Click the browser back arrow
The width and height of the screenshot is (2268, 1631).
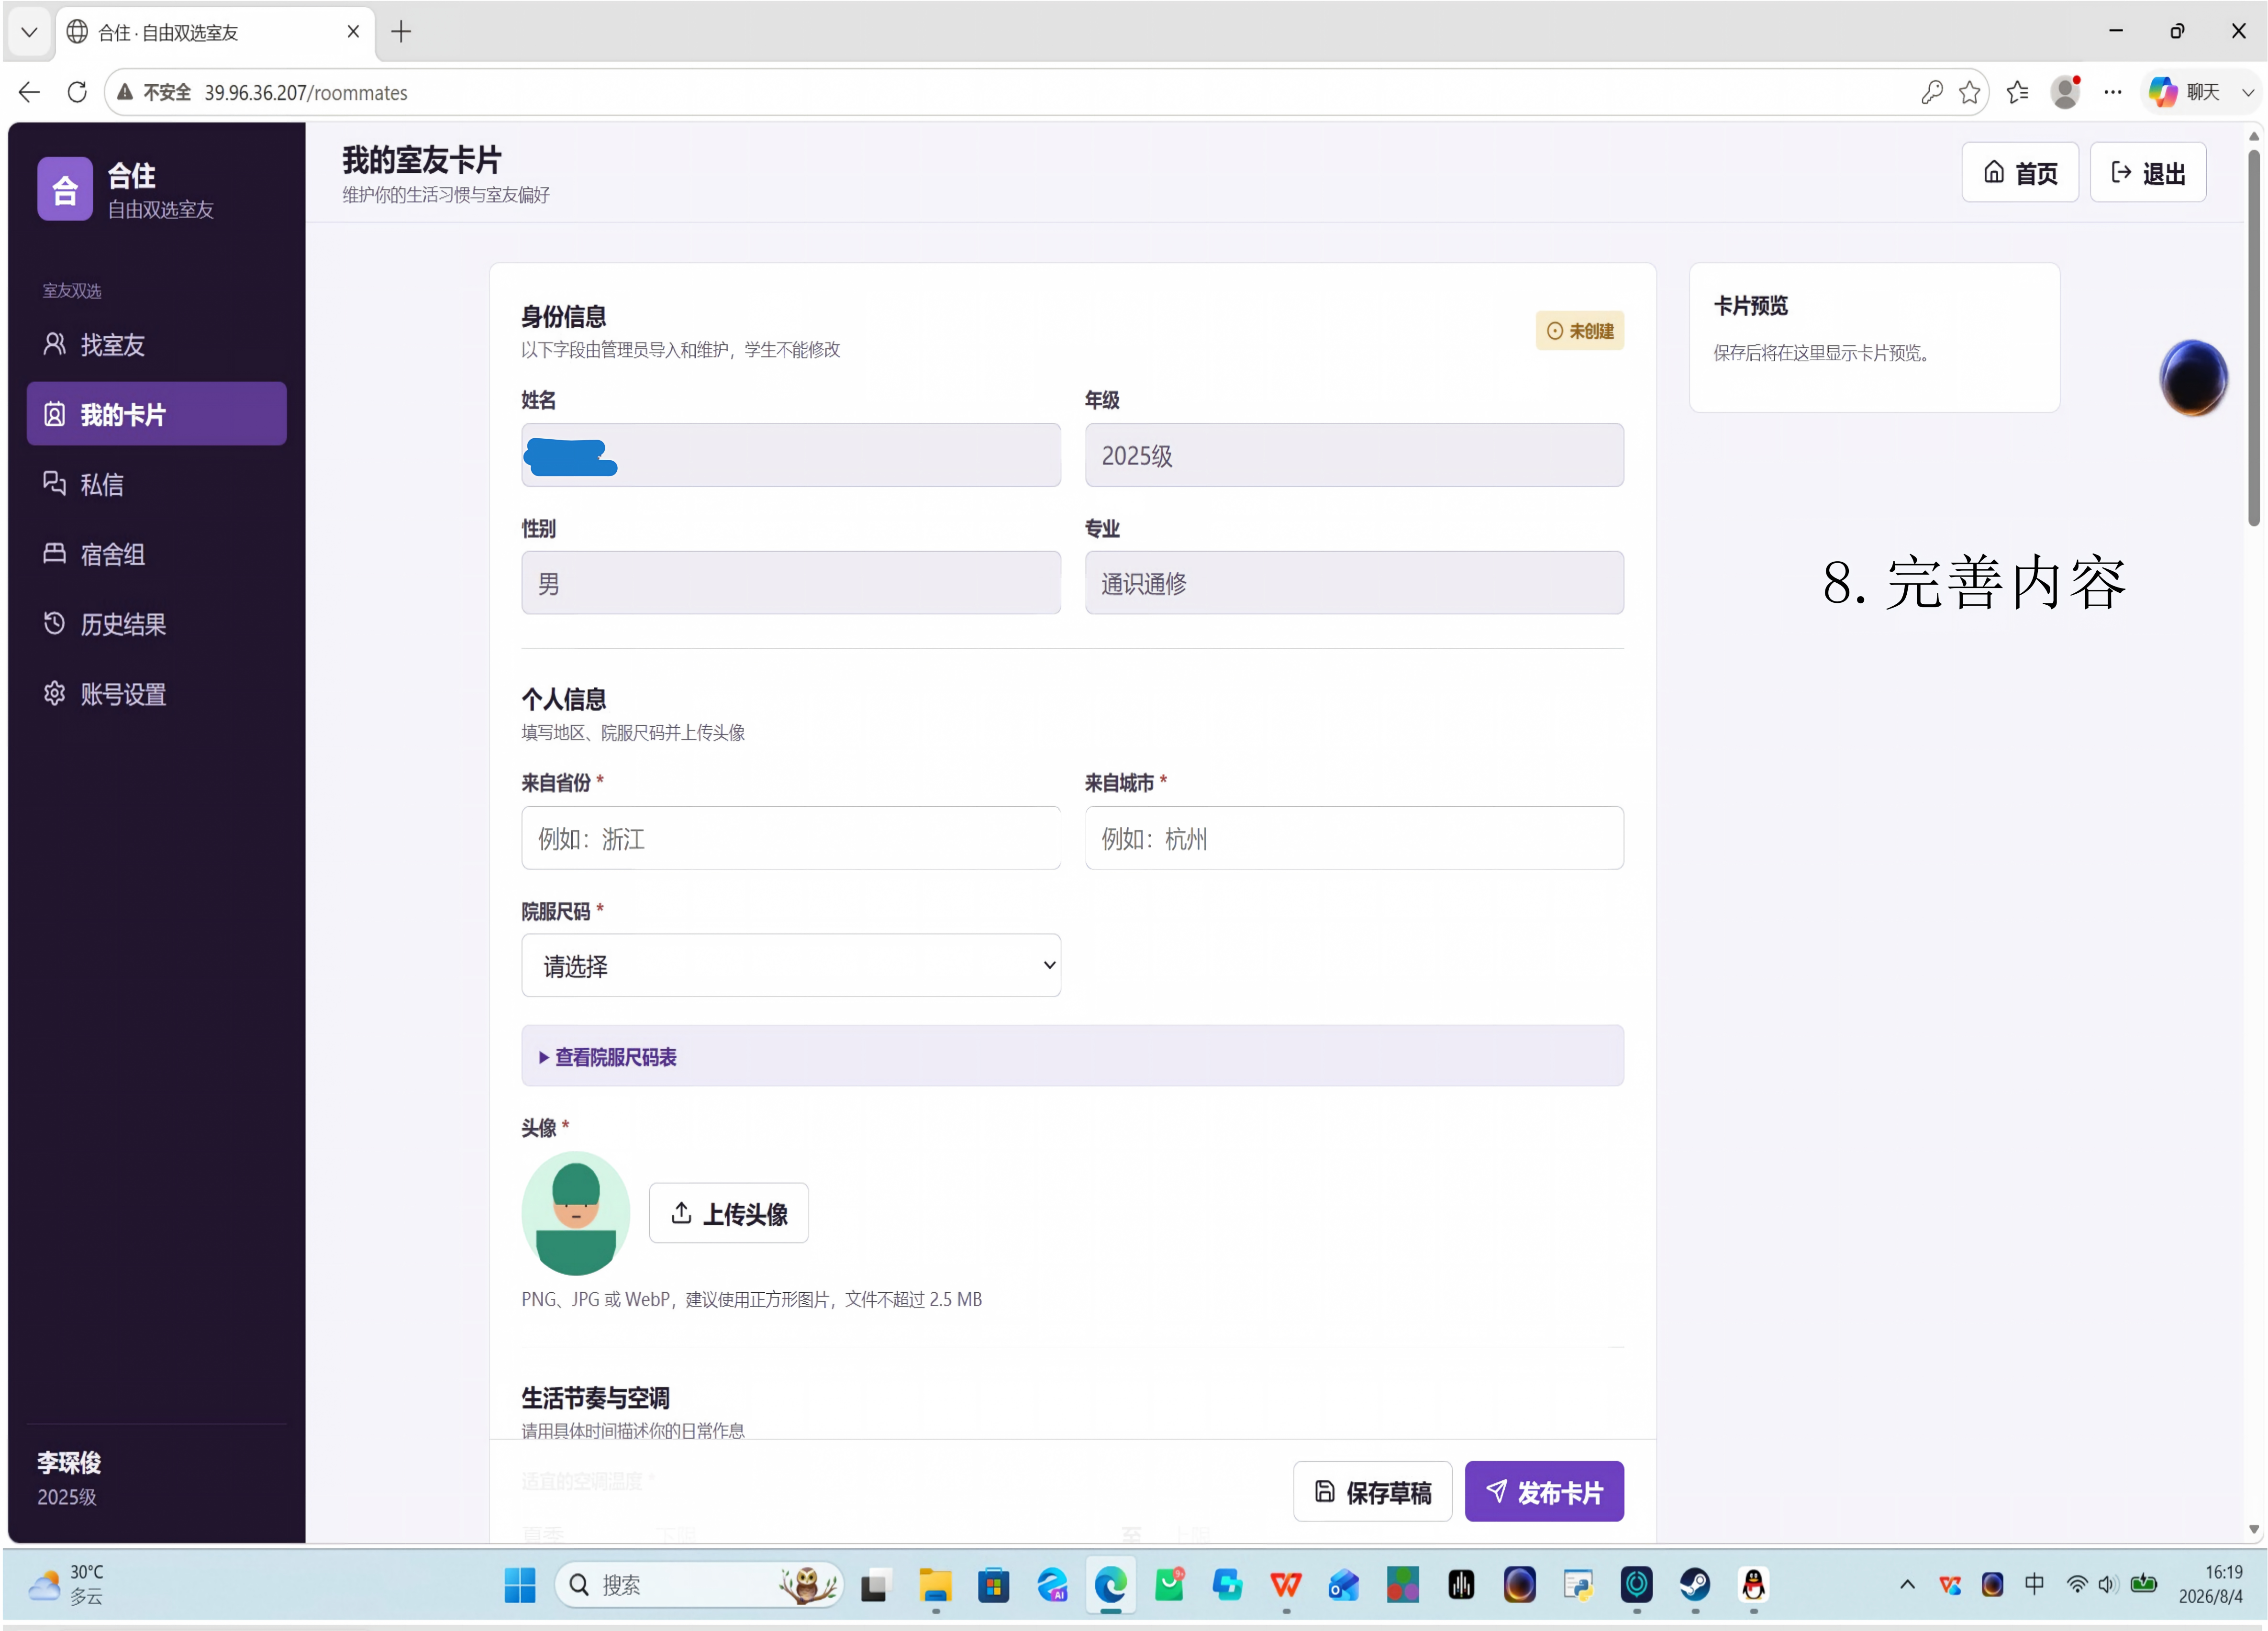29,92
